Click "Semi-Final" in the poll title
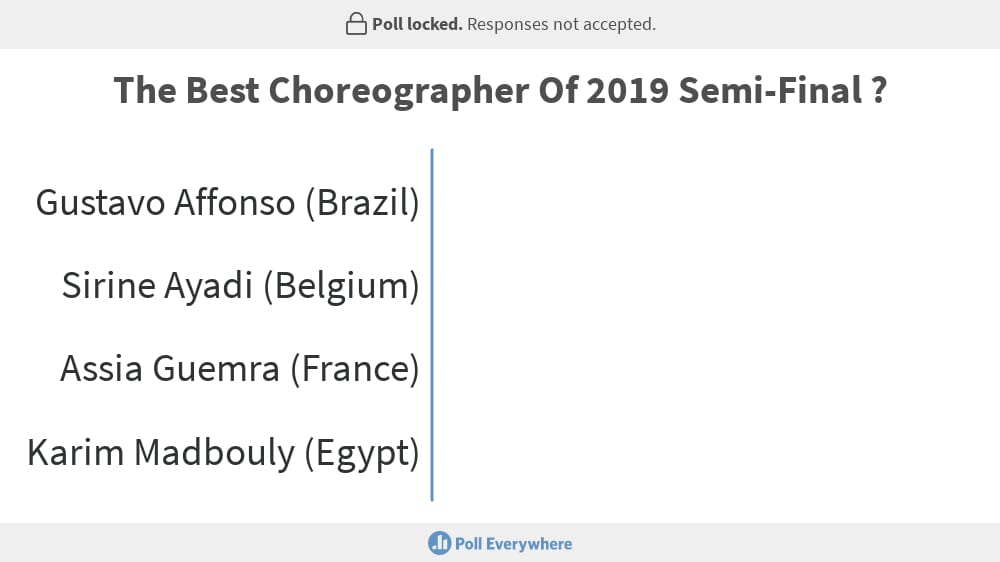The height and width of the screenshot is (562, 1000). click(x=770, y=91)
